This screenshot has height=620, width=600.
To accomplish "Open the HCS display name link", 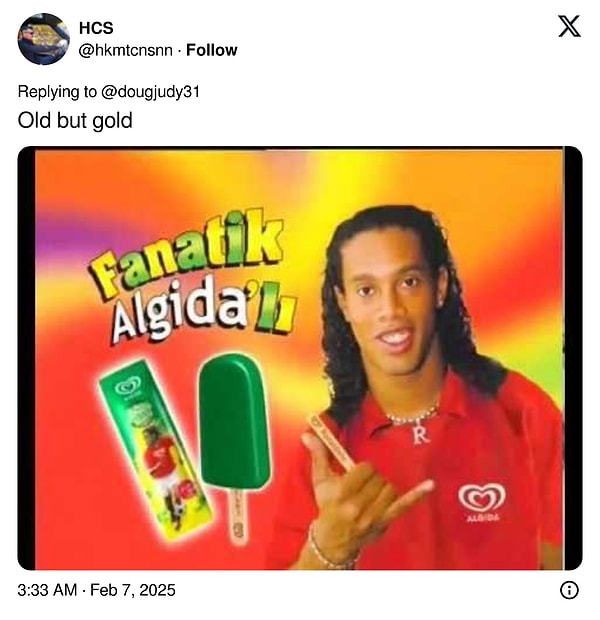I will [x=96, y=28].
